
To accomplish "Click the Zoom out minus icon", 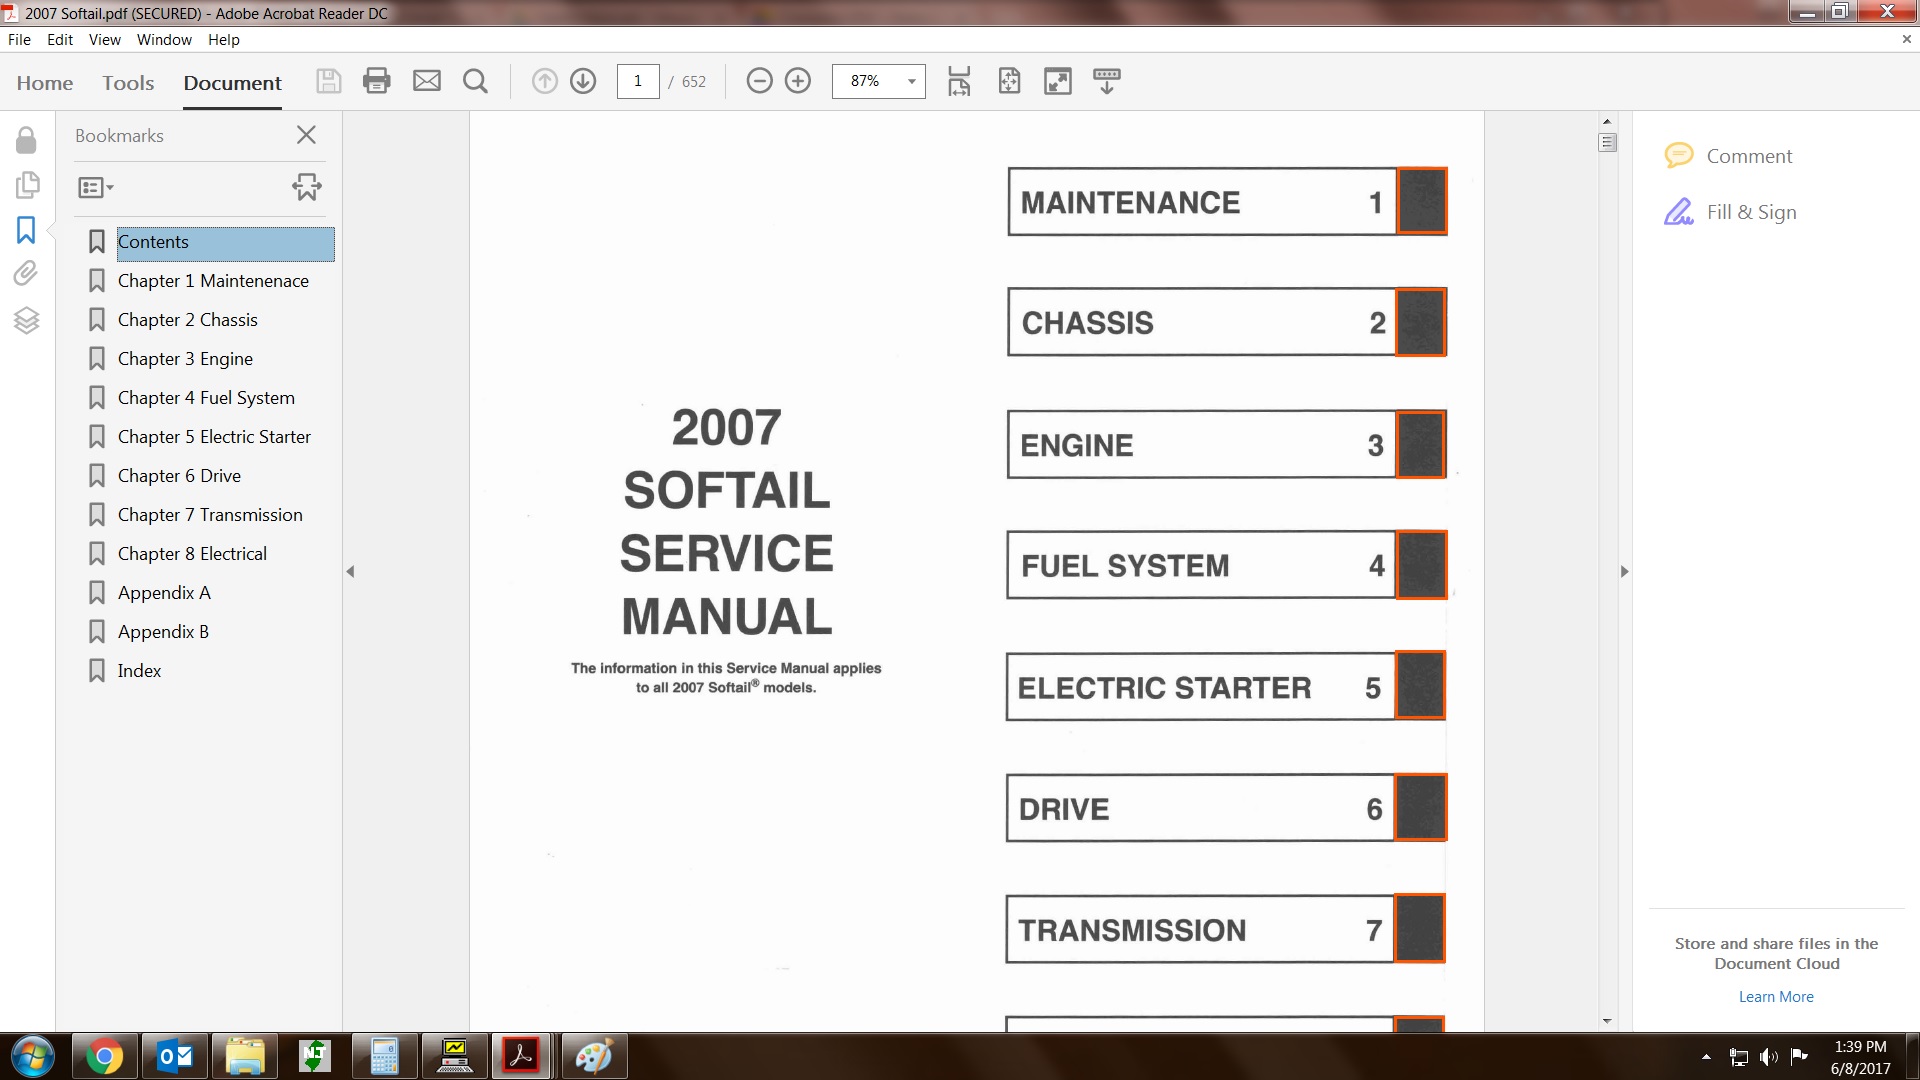I will (x=760, y=81).
